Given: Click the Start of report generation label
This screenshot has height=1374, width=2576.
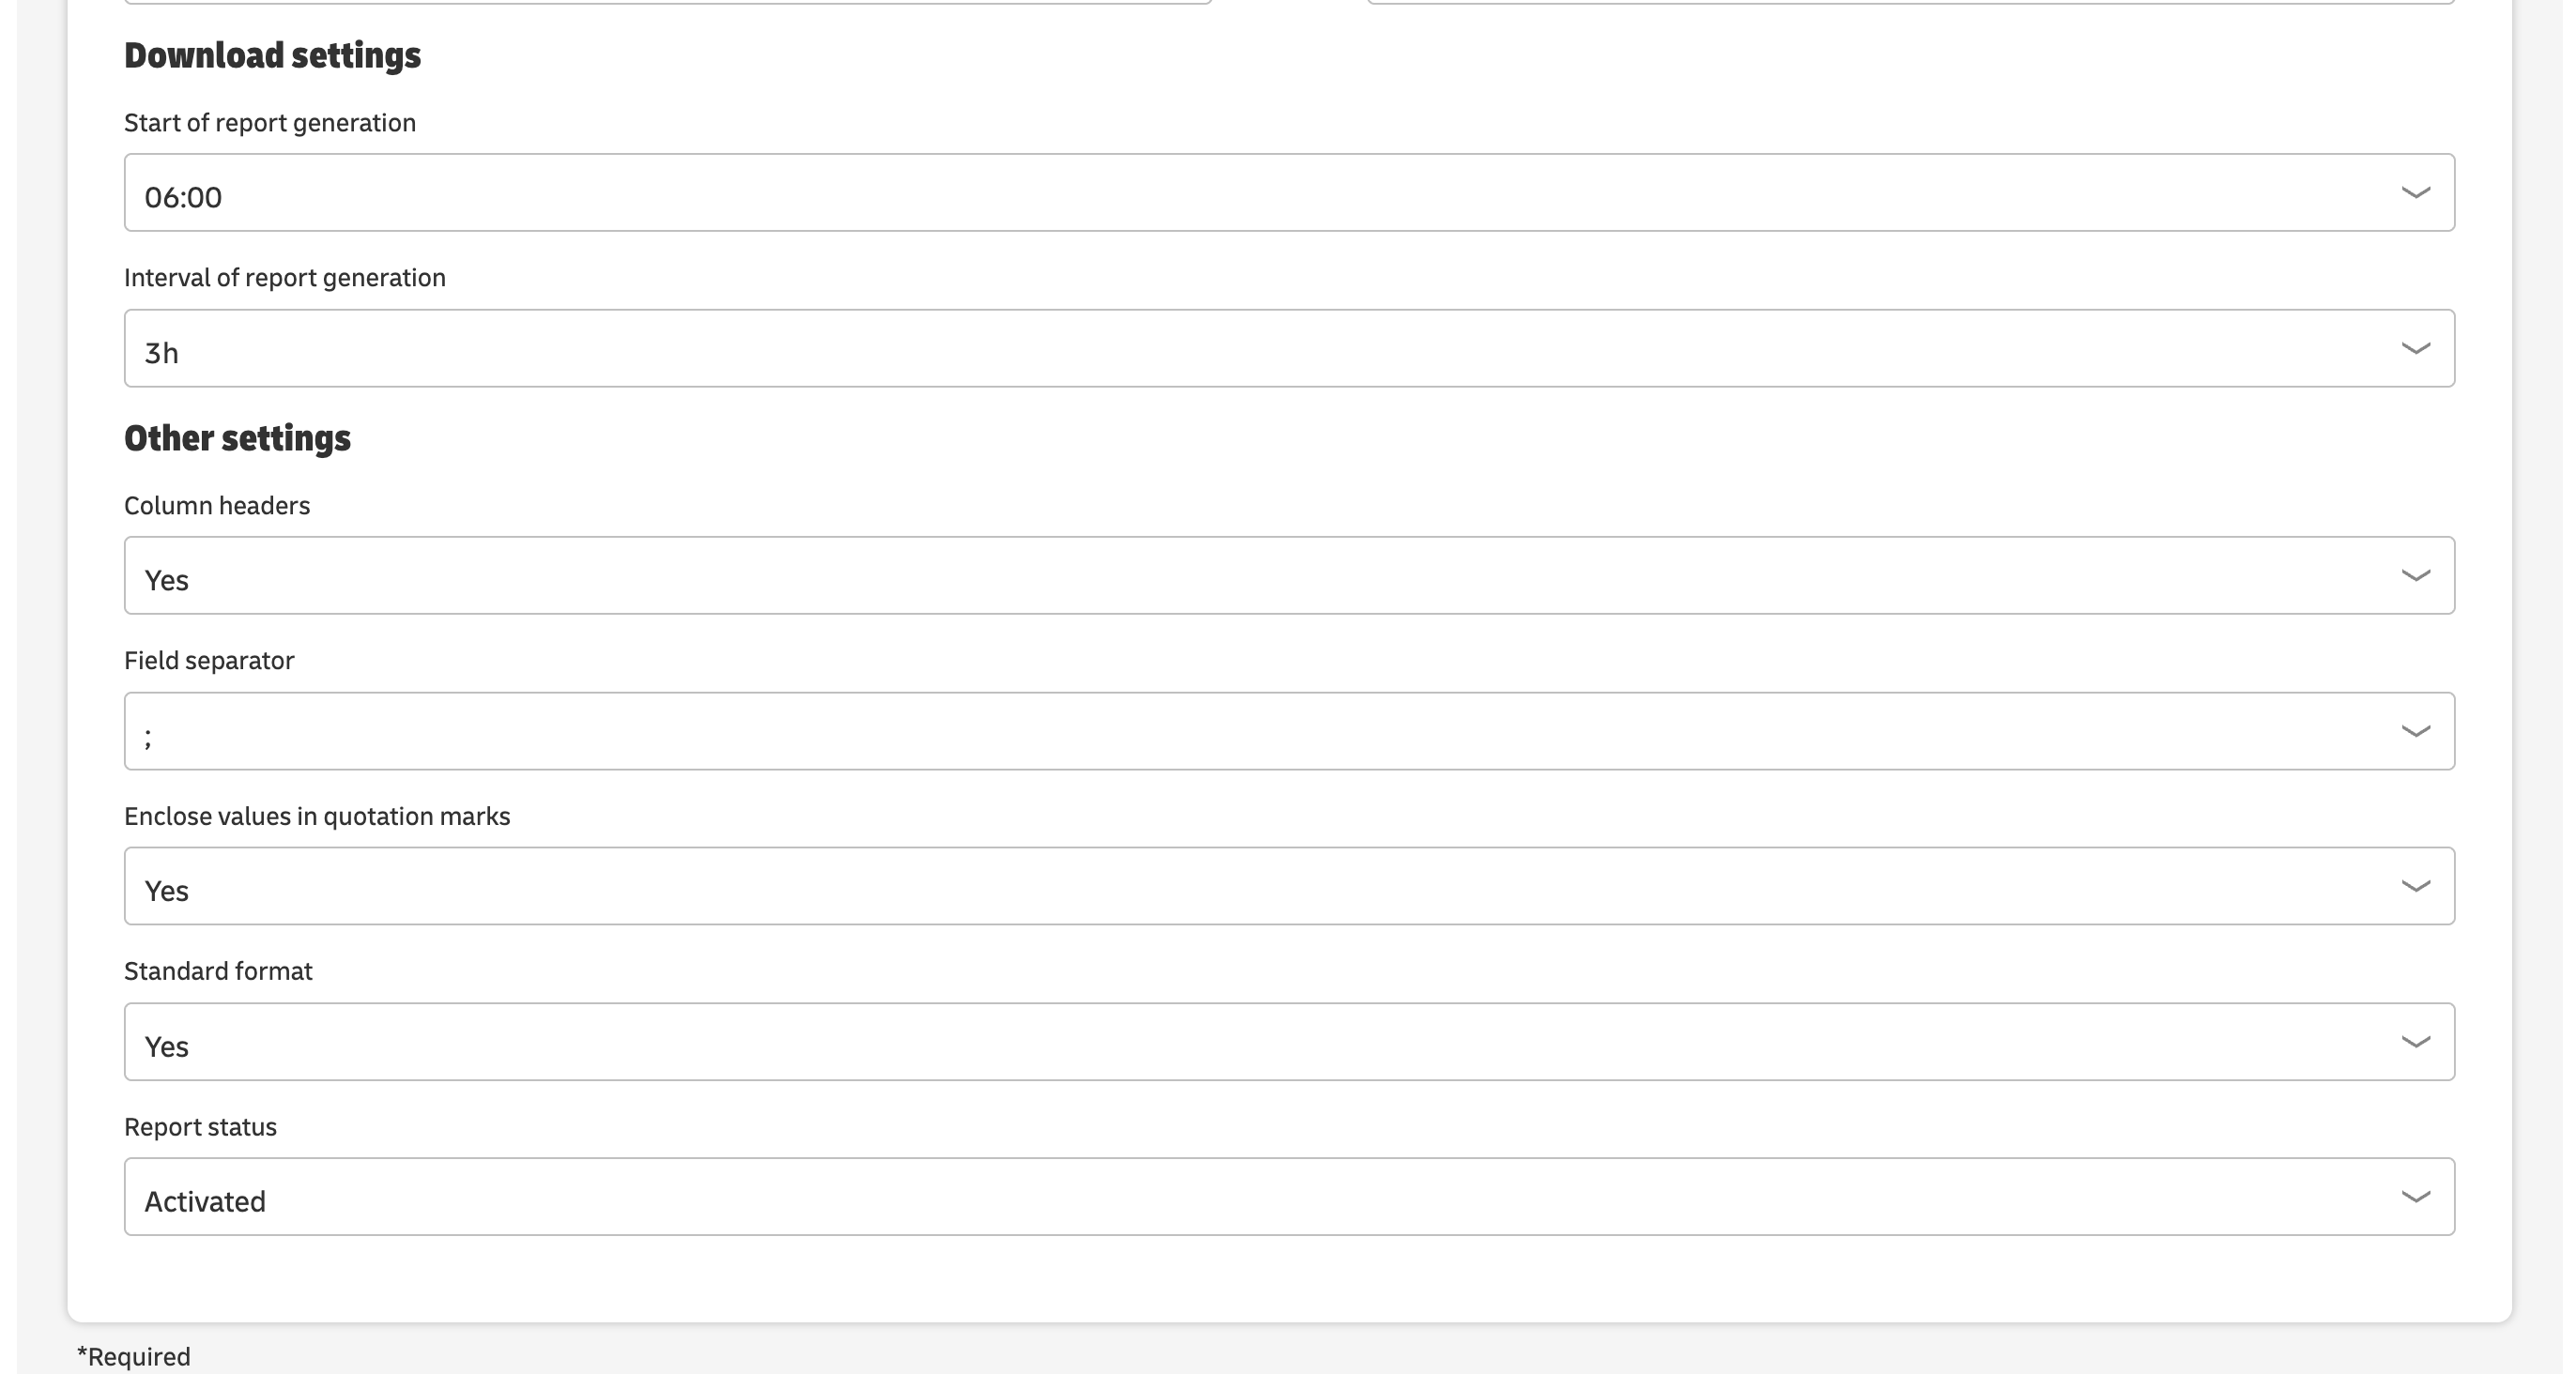Looking at the screenshot, I should pos(270,123).
